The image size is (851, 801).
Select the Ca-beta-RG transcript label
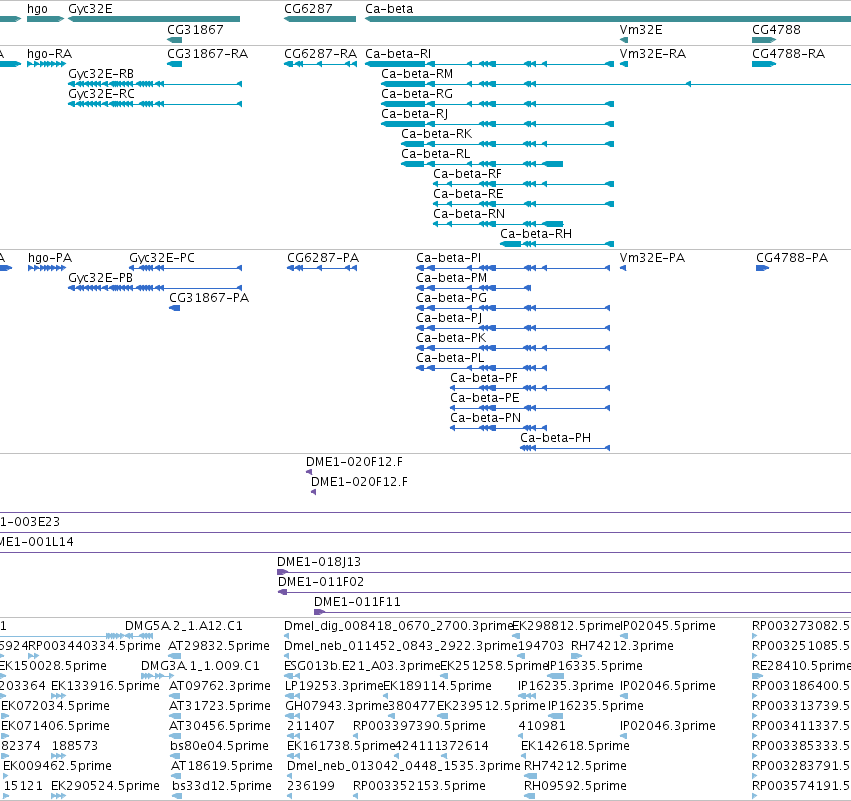tap(417, 94)
